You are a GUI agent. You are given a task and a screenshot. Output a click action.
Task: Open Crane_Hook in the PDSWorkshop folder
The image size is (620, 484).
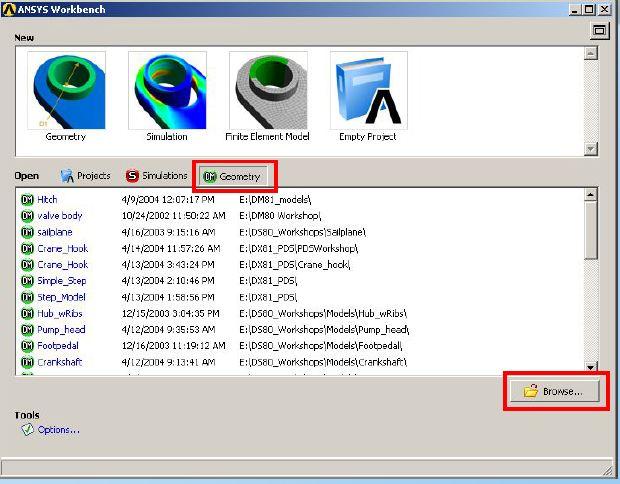coord(63,249)
